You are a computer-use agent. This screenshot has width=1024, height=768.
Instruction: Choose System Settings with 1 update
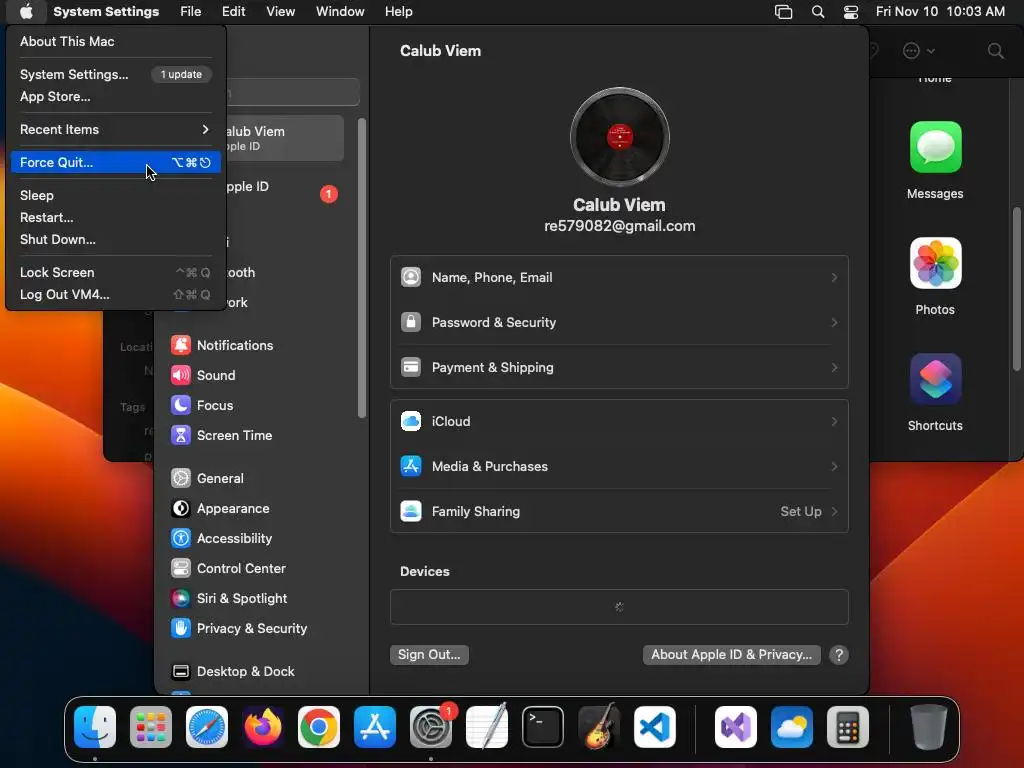click(116, 74)
